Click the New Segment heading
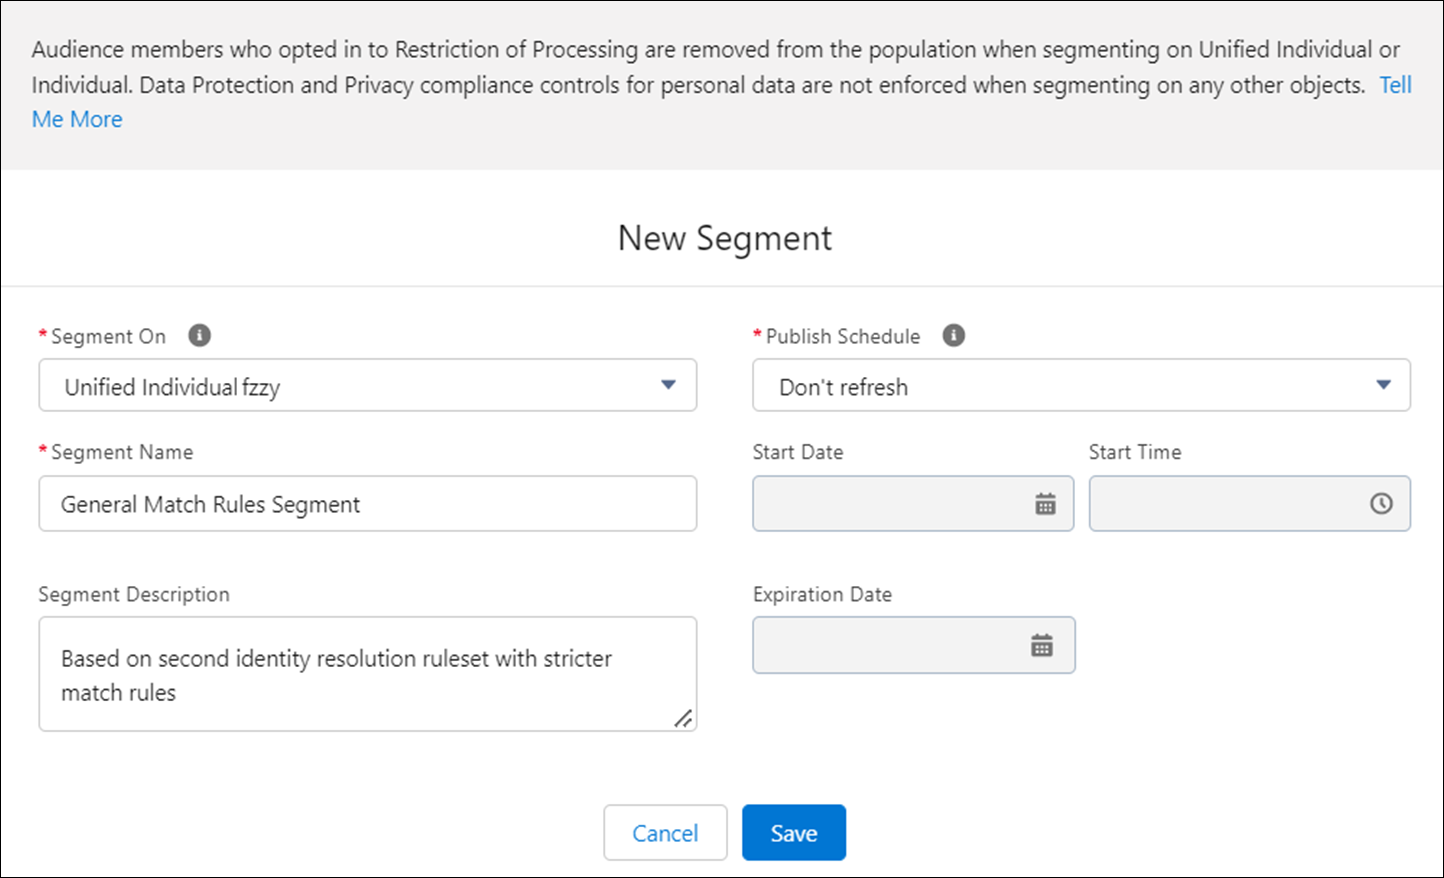 pos(725,238)
